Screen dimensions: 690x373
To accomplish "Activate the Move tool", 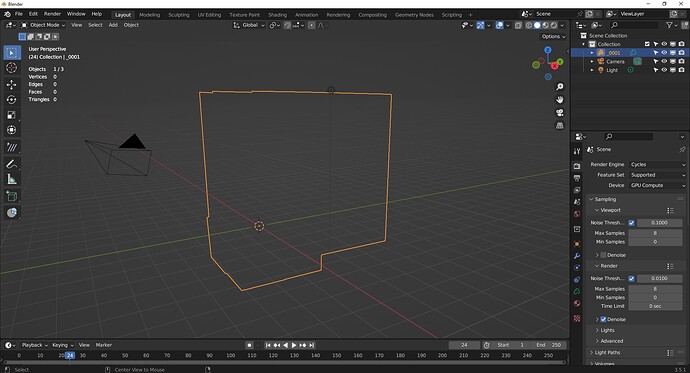I will pos(12,84).
